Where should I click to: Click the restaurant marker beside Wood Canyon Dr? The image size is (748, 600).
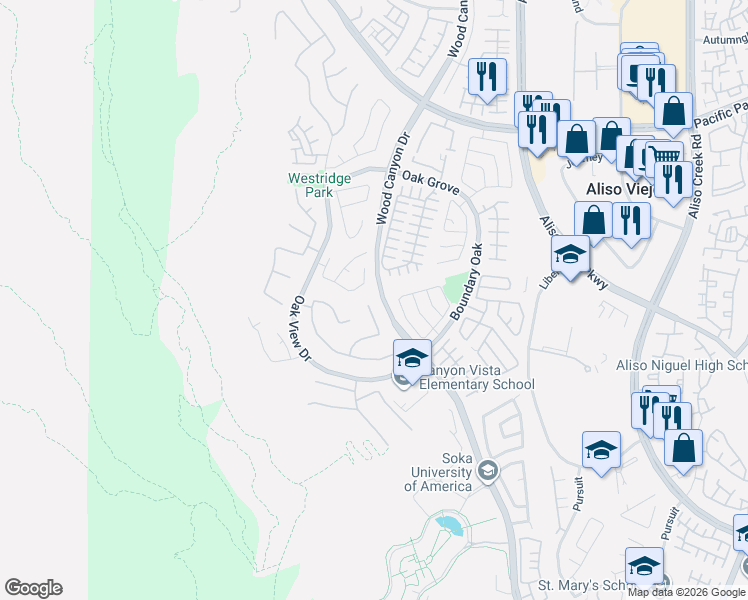pos(487,78)
